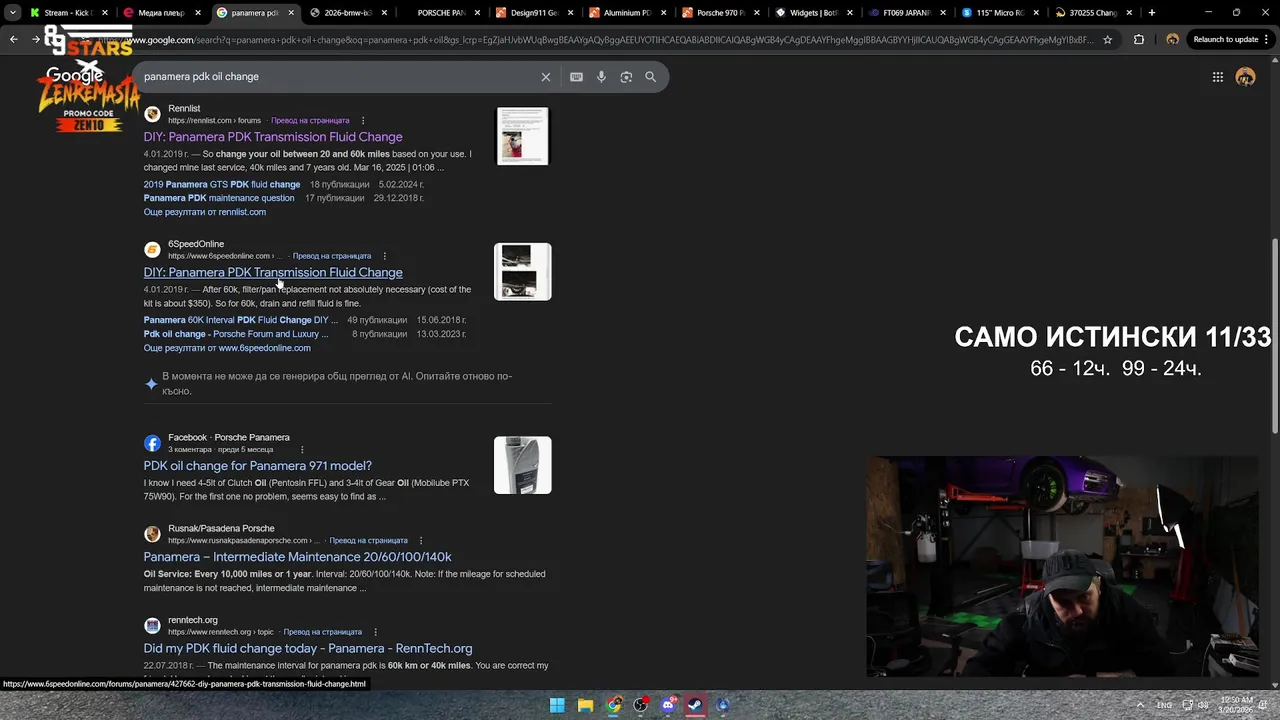This screenshot has width=1280, height=720.
Task: Open the on-screen keyboard icon in search bar
Action: tap(576, 77)
